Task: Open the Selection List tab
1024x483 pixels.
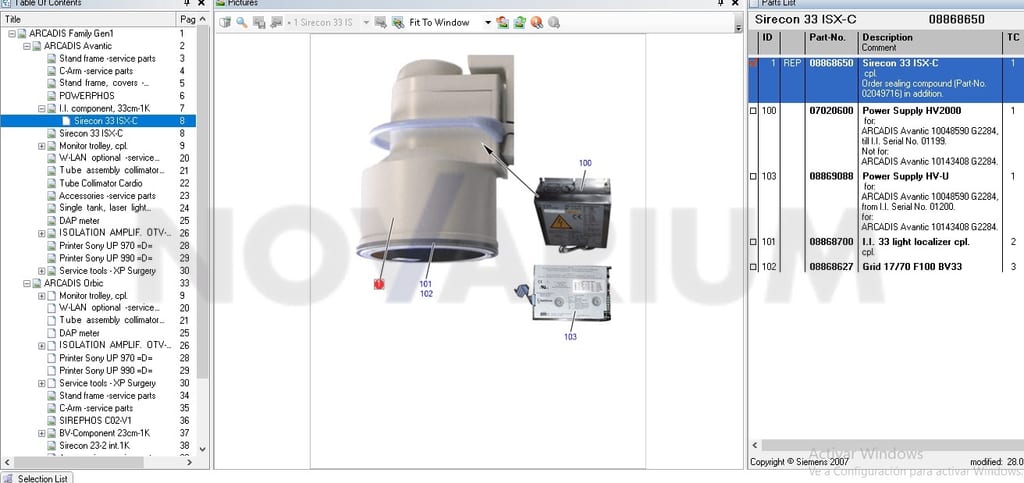Action: tap(37, 478)
